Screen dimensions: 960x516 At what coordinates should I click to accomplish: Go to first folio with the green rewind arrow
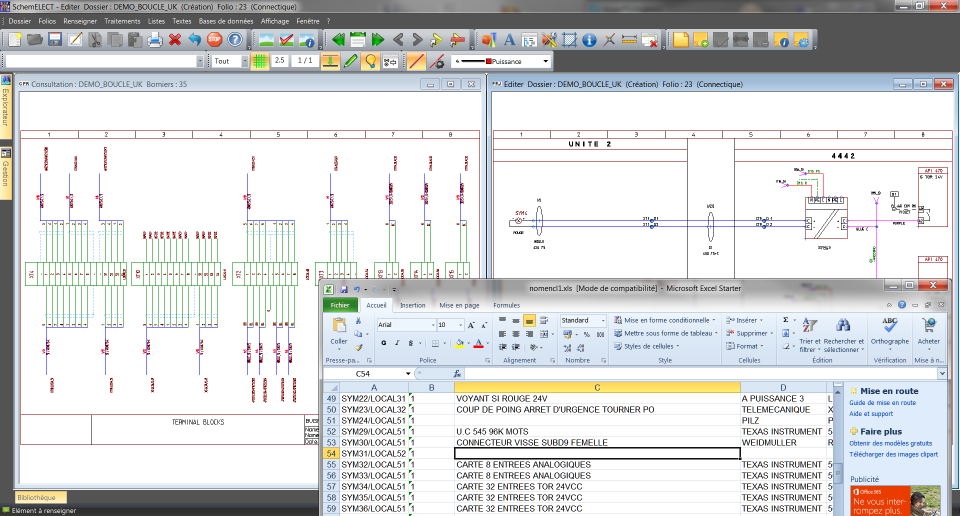(338, 40)
